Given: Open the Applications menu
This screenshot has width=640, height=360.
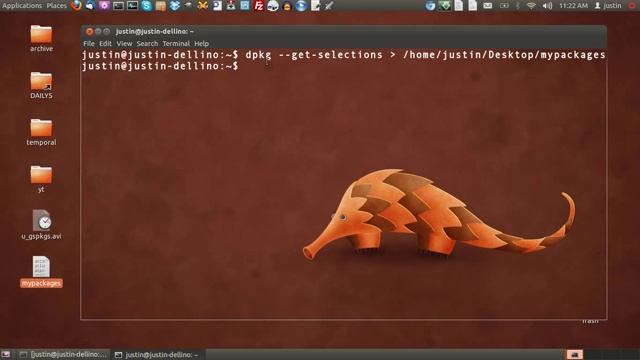Looking at the screenshot, I should (x=22, y=6).
